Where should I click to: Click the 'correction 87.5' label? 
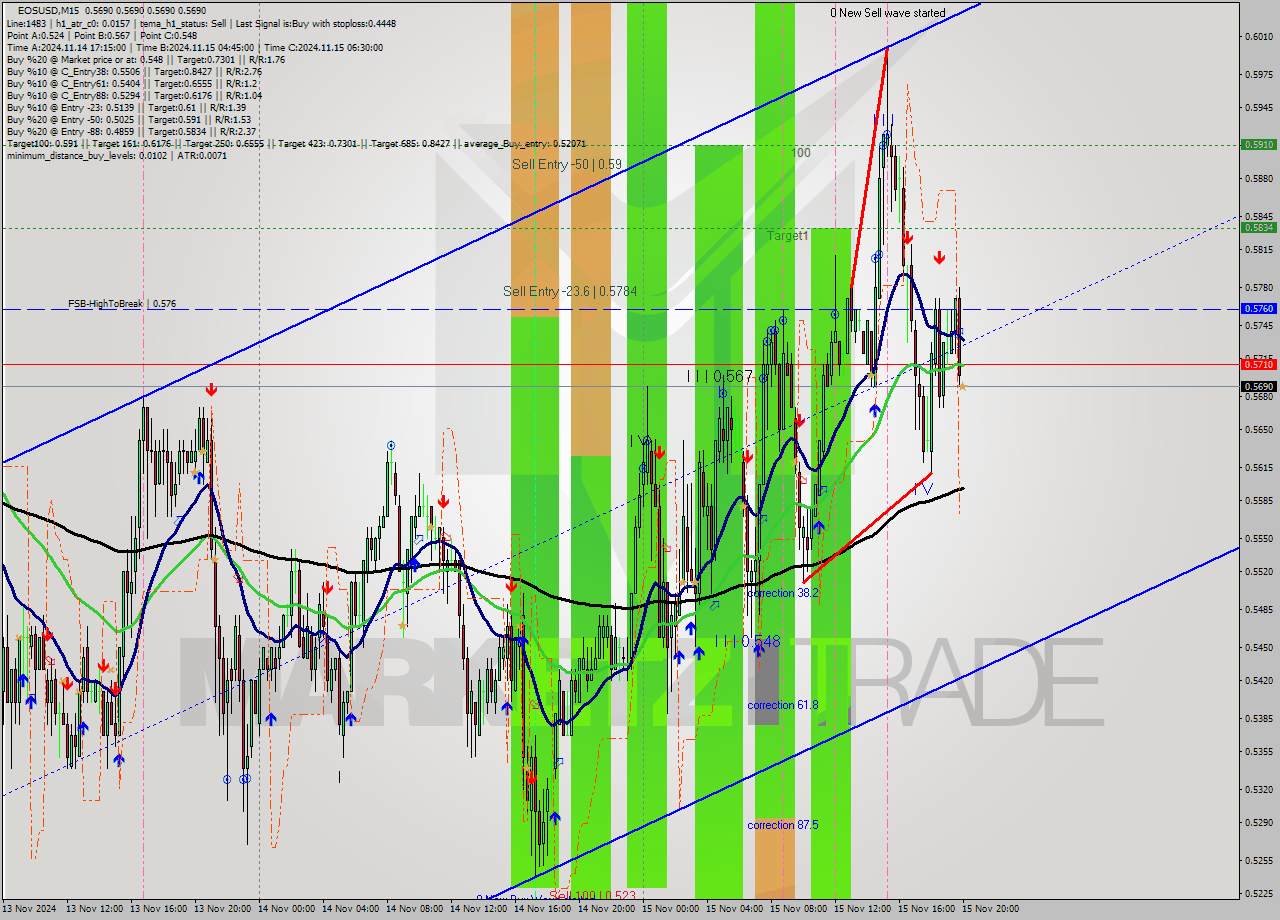(783, 825)
